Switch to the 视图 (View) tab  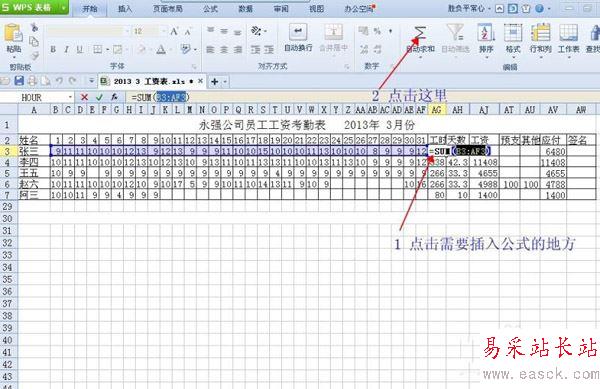tap(316, 8)
